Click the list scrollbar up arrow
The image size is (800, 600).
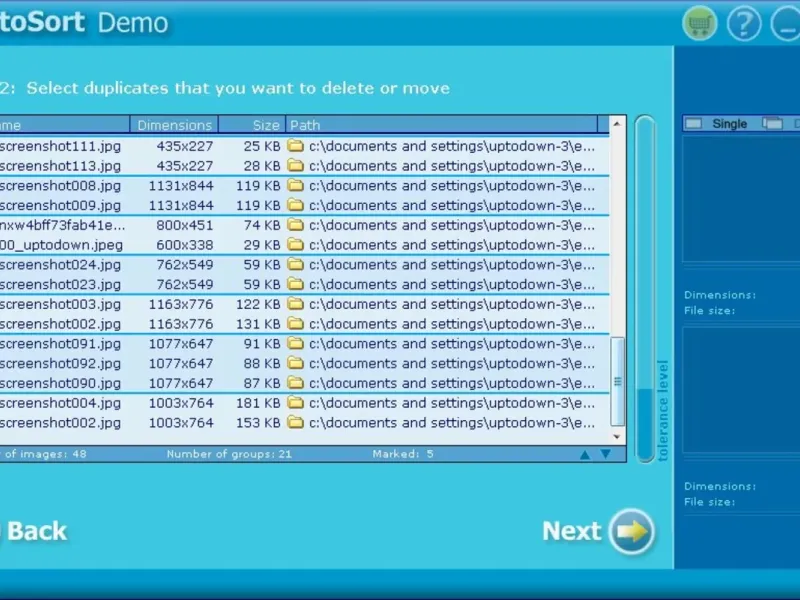(617, 123)
